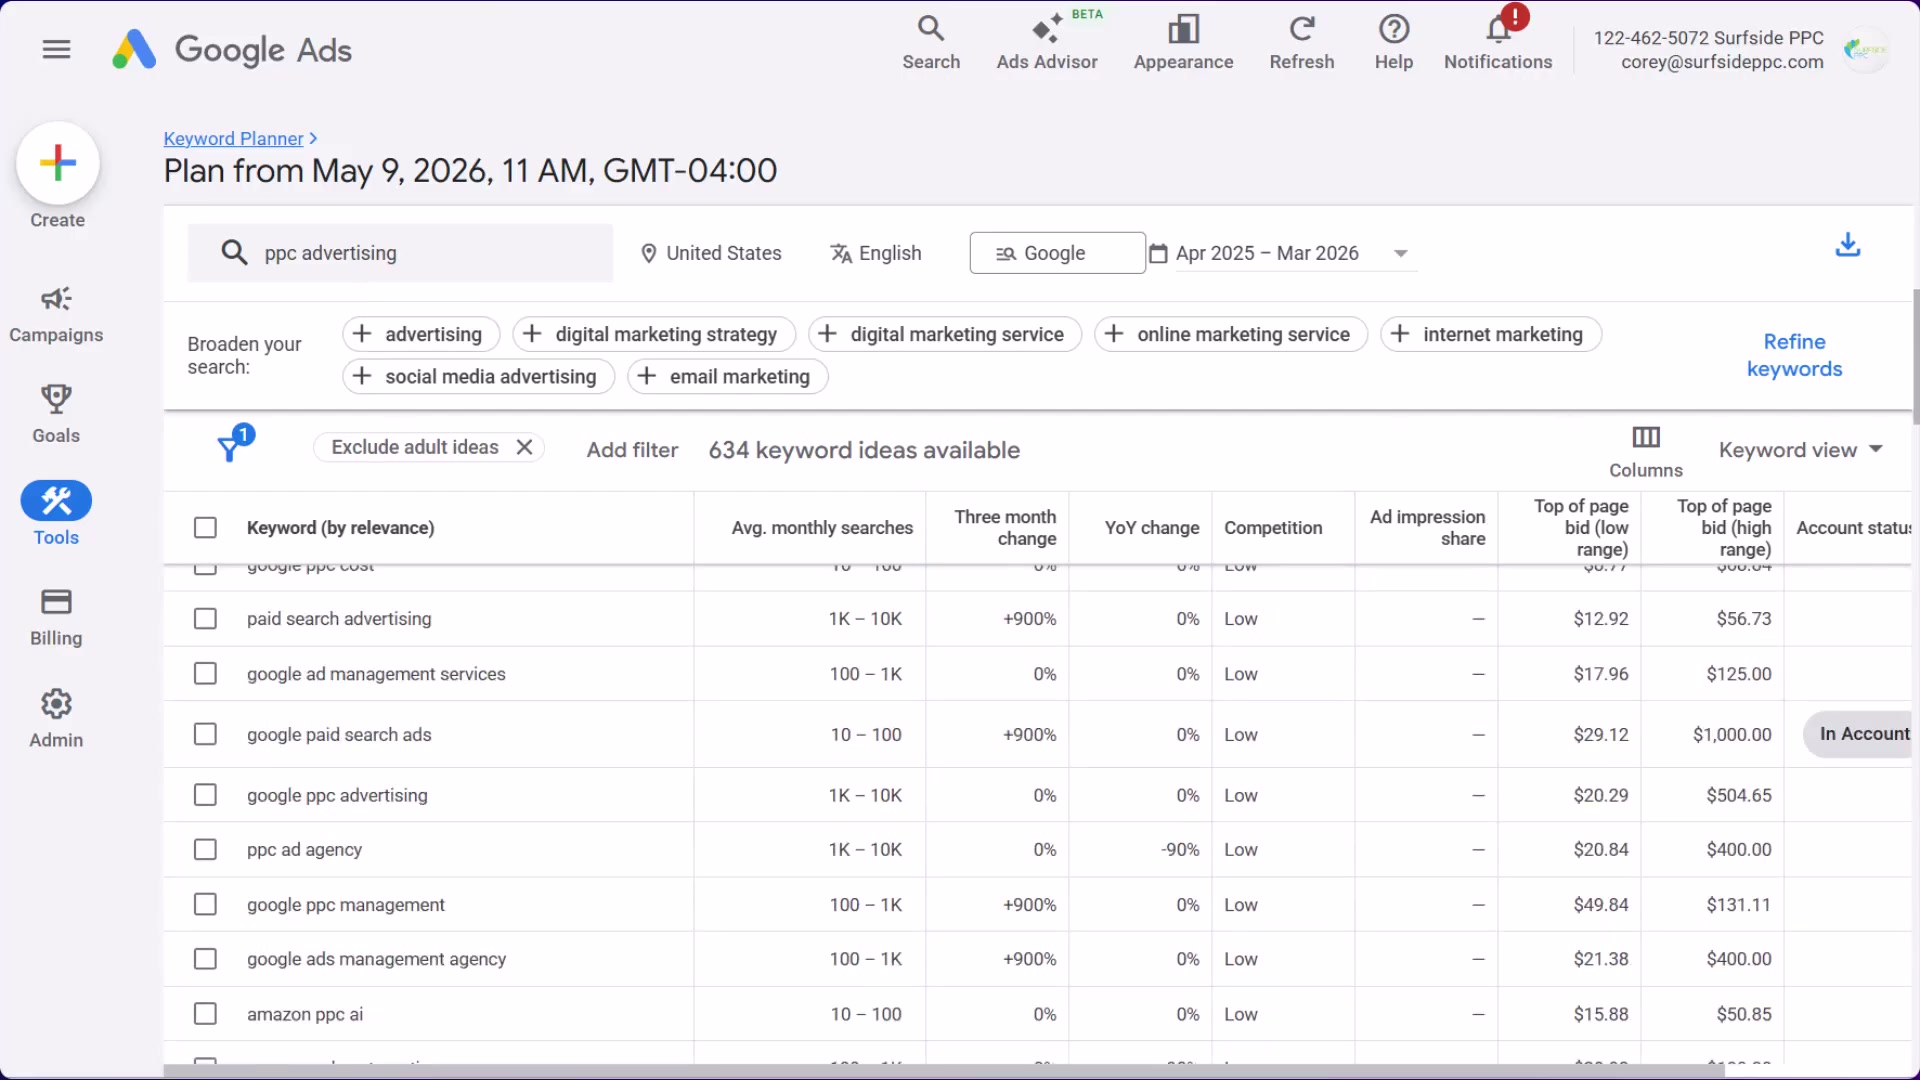The height and width of the screenshot is (1080, 1920).
Task: Add 'internet marketing' suggestion
Action: (1491, 334)
